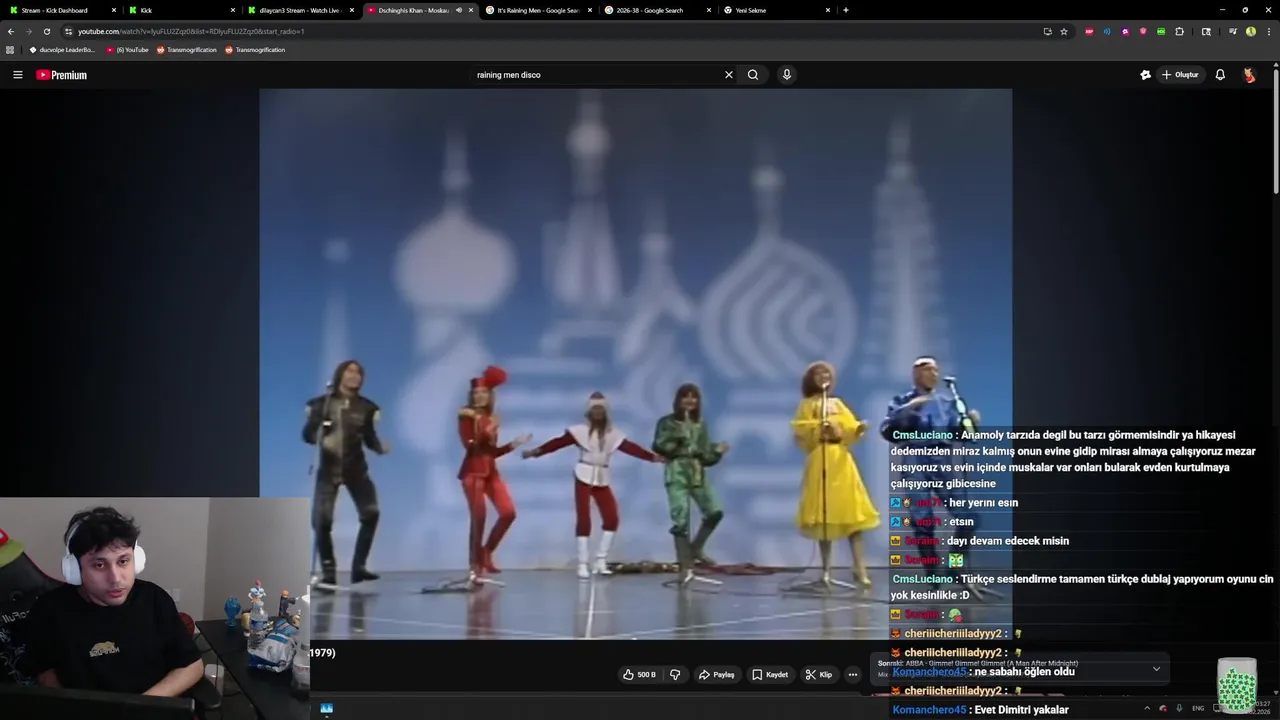Switch to dilaycan3 Stream tab
The height and width of the screenshot is (720, 1280).
pos(300,10)
